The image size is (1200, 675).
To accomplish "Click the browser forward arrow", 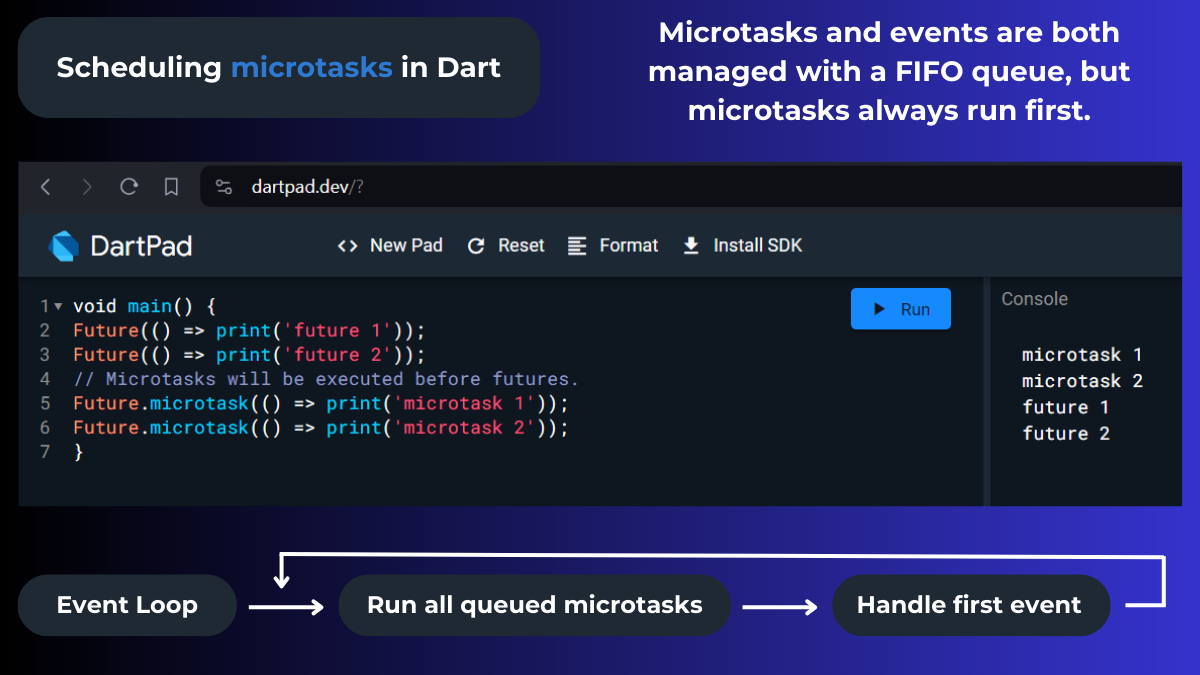I will click(x=86, y=187).
